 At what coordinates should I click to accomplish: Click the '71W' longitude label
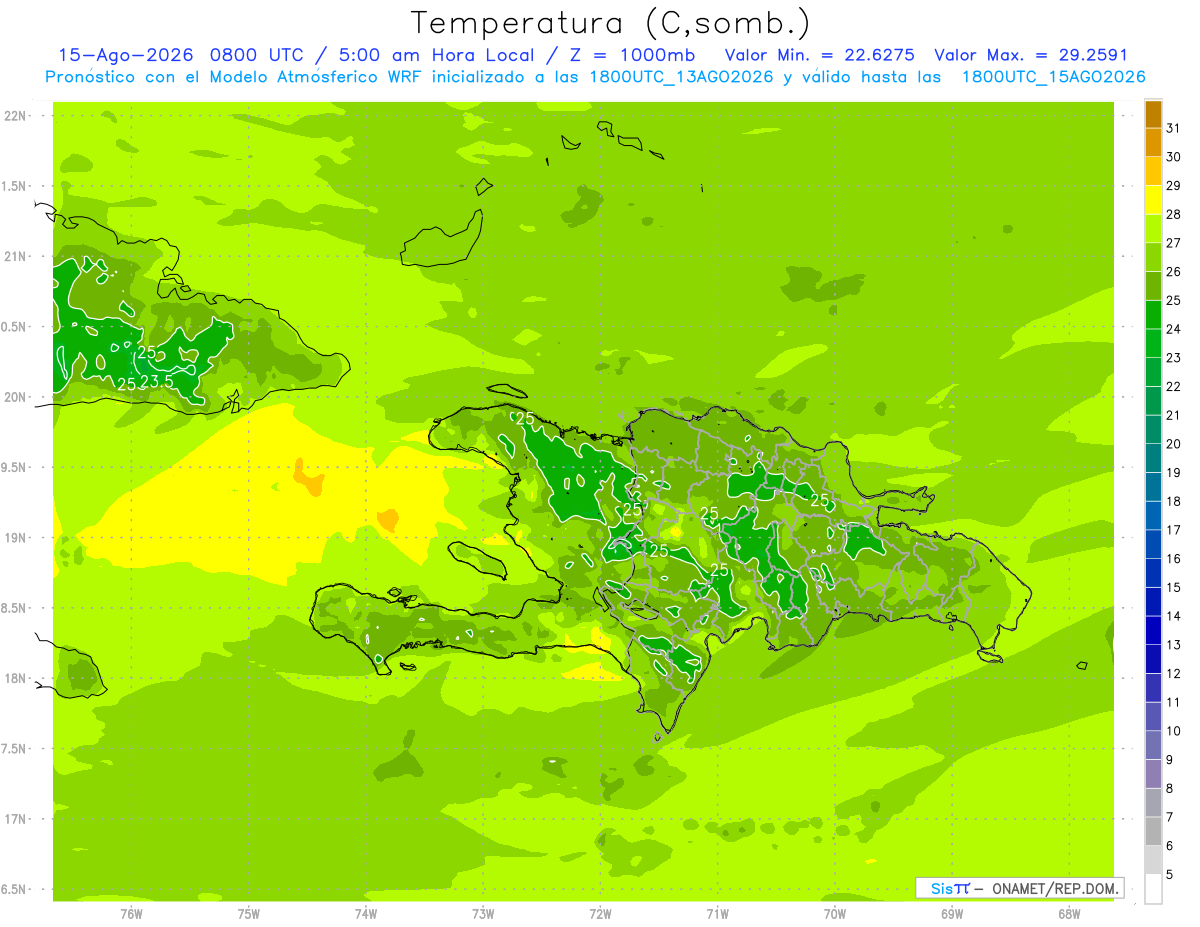717,913
